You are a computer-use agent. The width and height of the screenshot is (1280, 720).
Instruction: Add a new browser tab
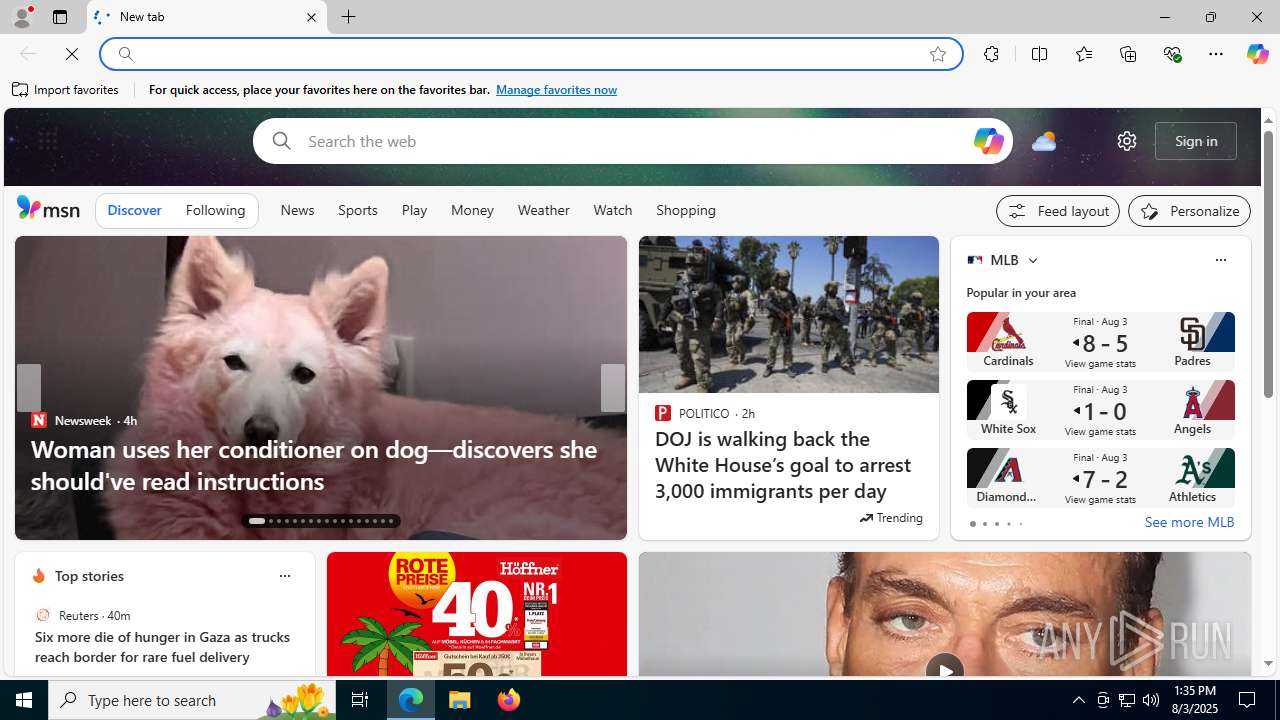349,17
